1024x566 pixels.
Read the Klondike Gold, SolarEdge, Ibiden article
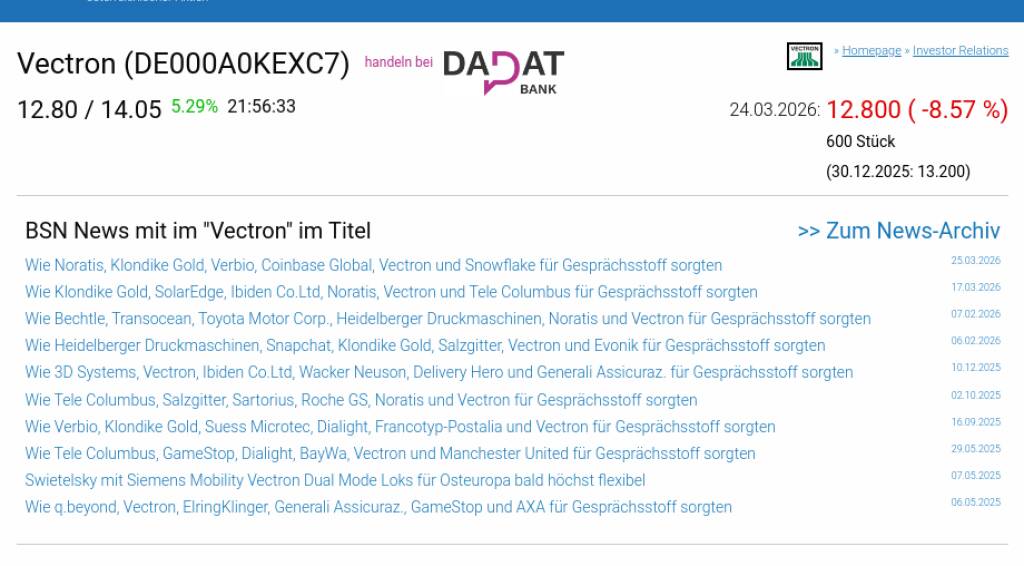coord(391,292)
